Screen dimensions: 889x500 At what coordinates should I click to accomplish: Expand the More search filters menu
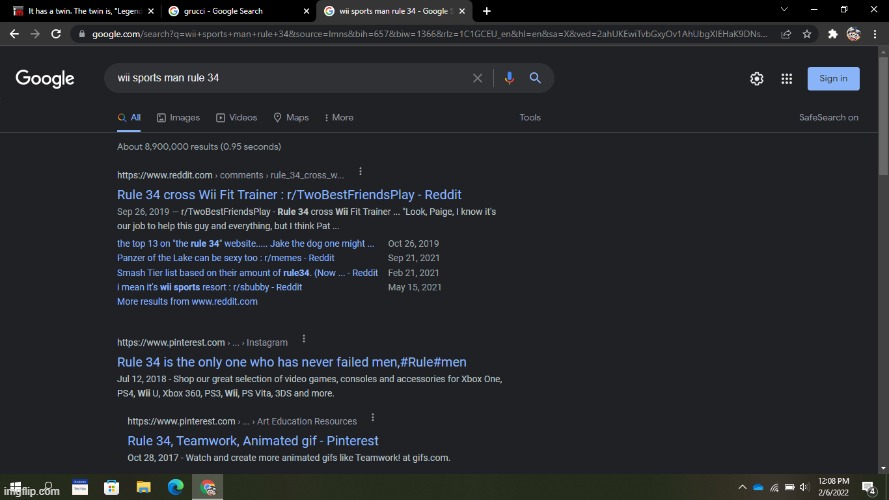coord(338,117)
